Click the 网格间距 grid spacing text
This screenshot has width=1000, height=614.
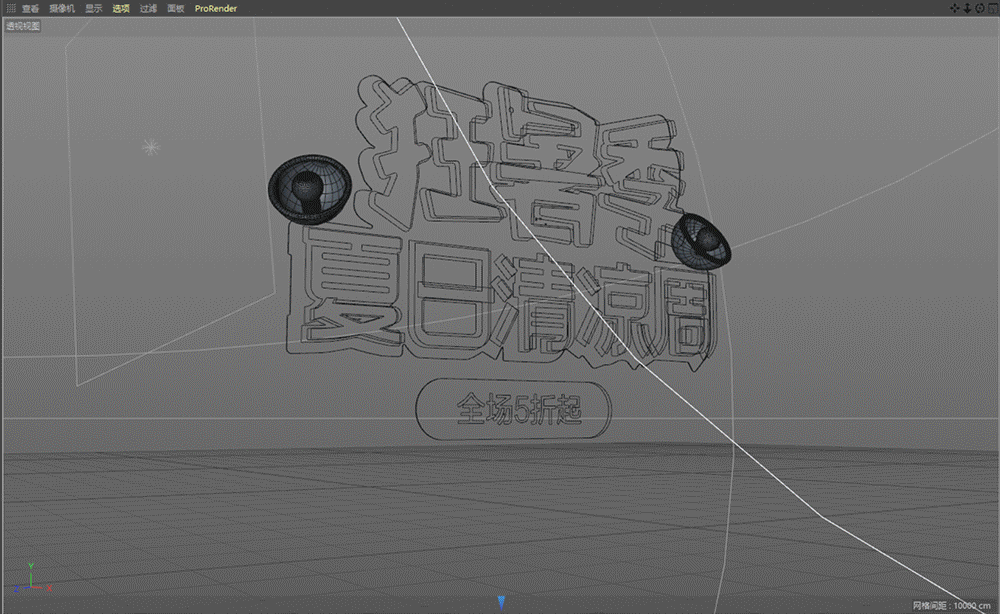pyautogui.click(x=951, y=605)
